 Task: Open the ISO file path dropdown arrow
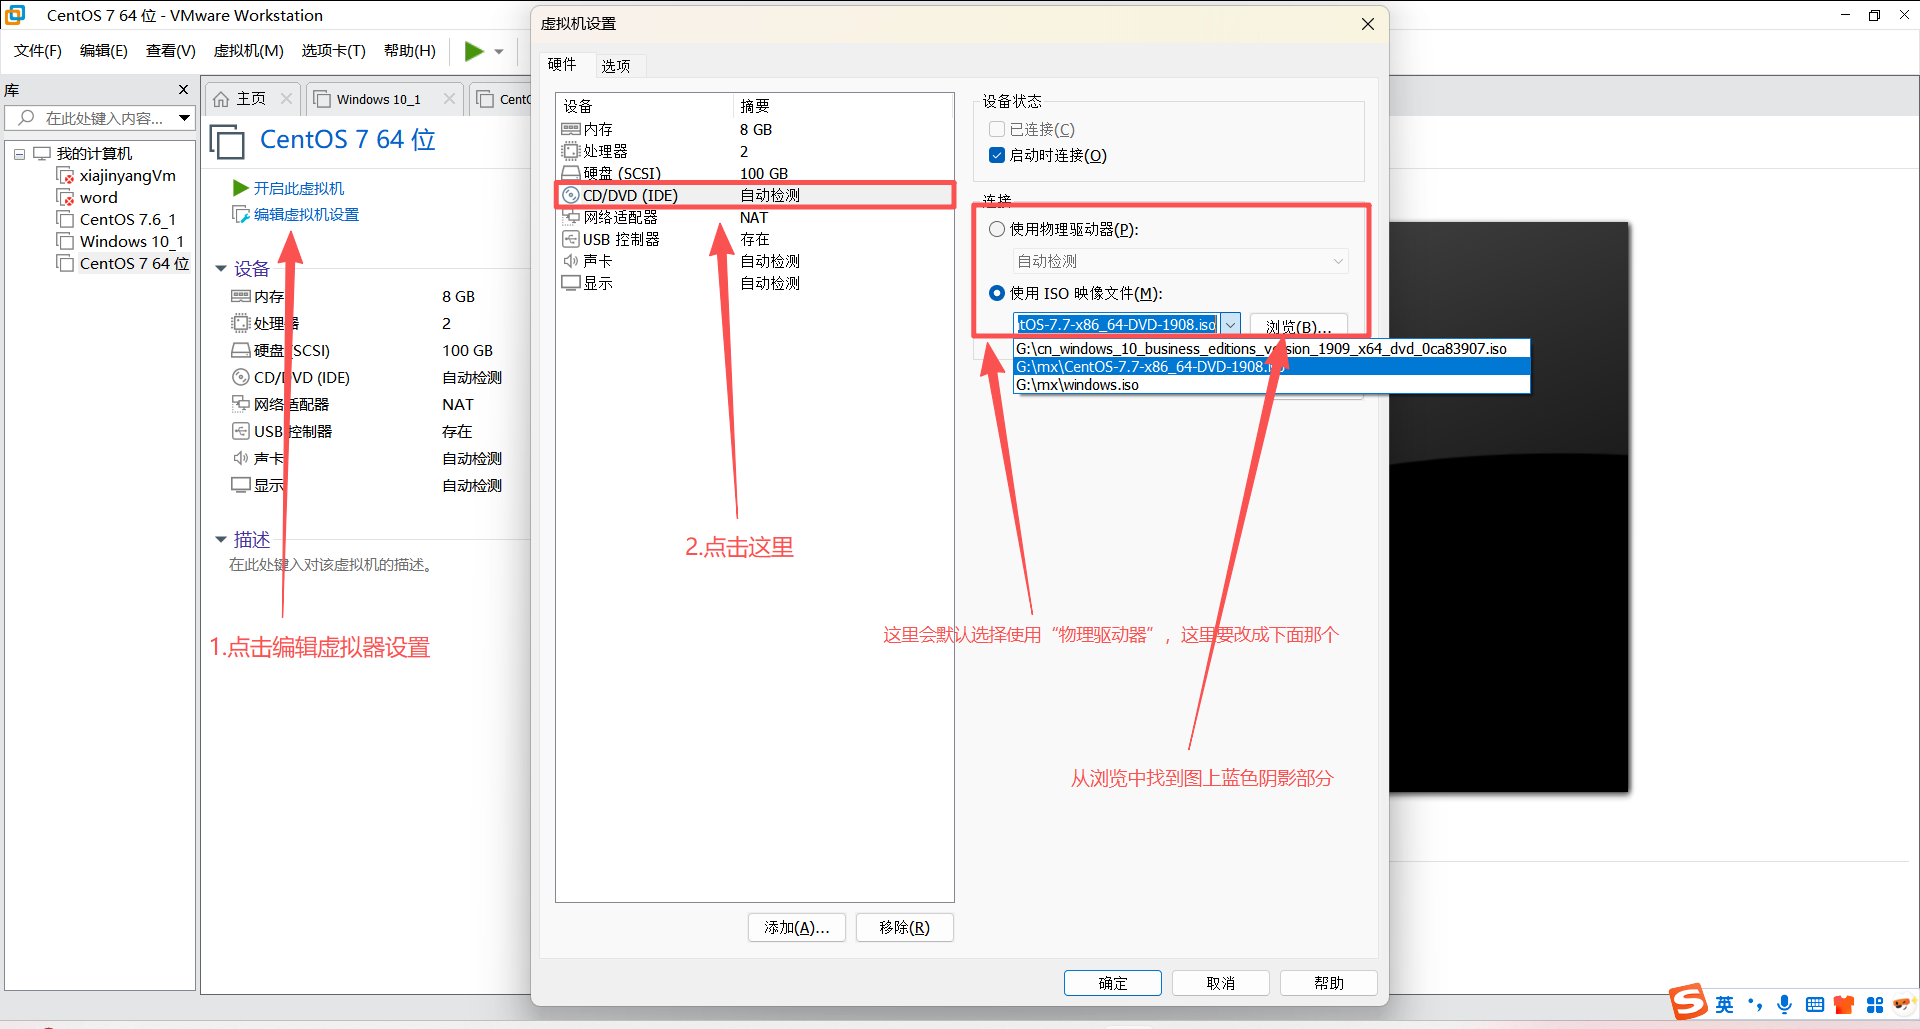(1230, 324)
